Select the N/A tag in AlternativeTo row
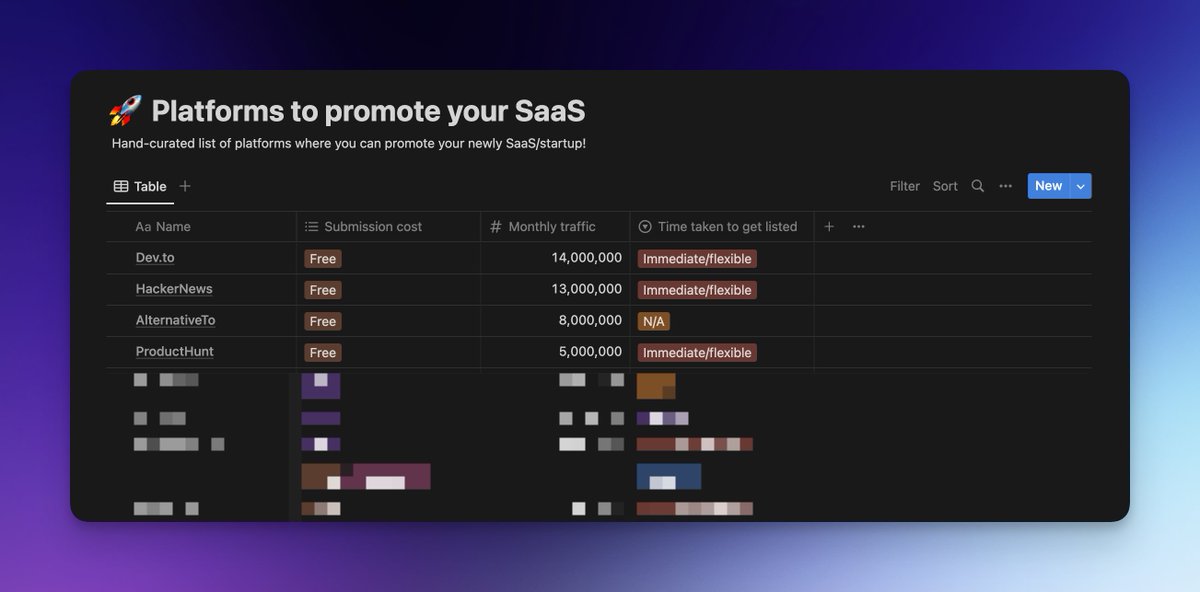The width and height of the screenshot is (1200, 592). (x=654, y=321)
